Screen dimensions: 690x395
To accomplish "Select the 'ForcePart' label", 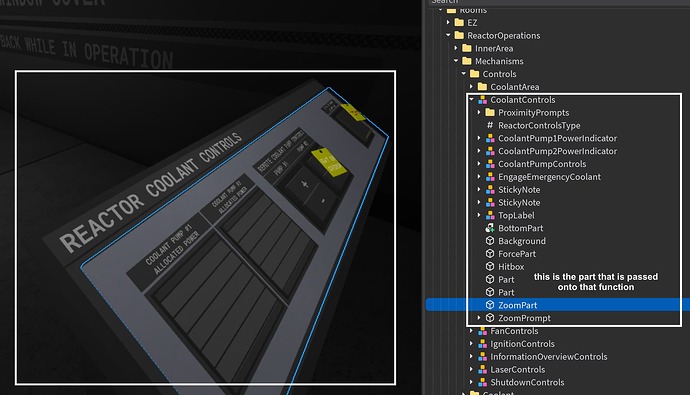I will [517, 254].
